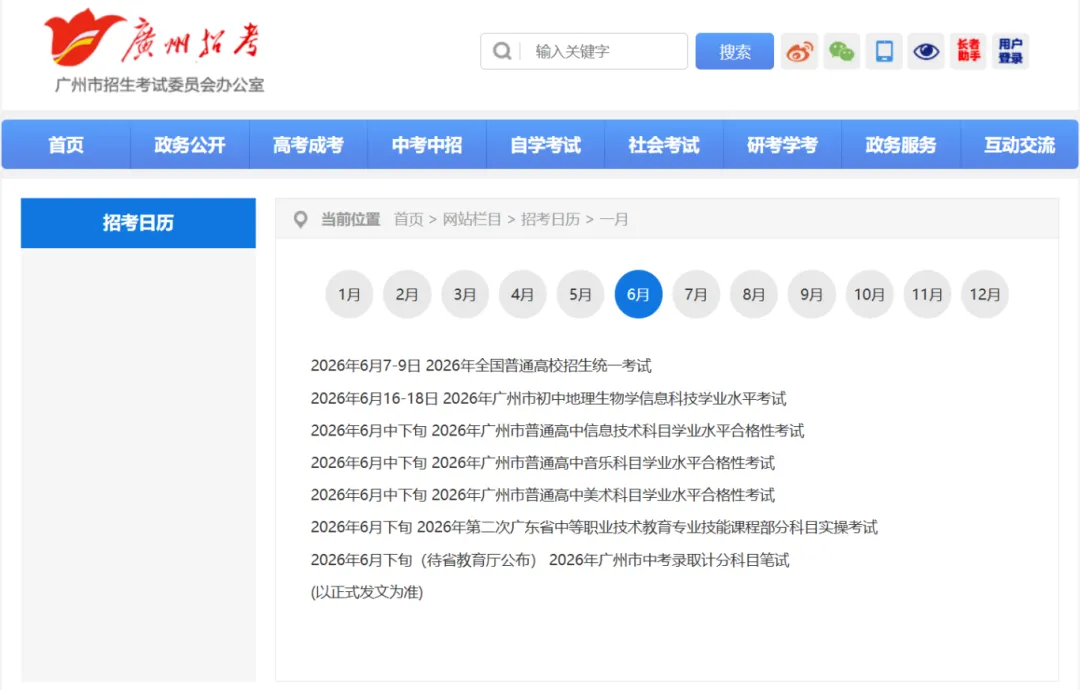Open the WeChat icon in the header
This screenshot has height=690, width=1080.
(x=841, y=51)
